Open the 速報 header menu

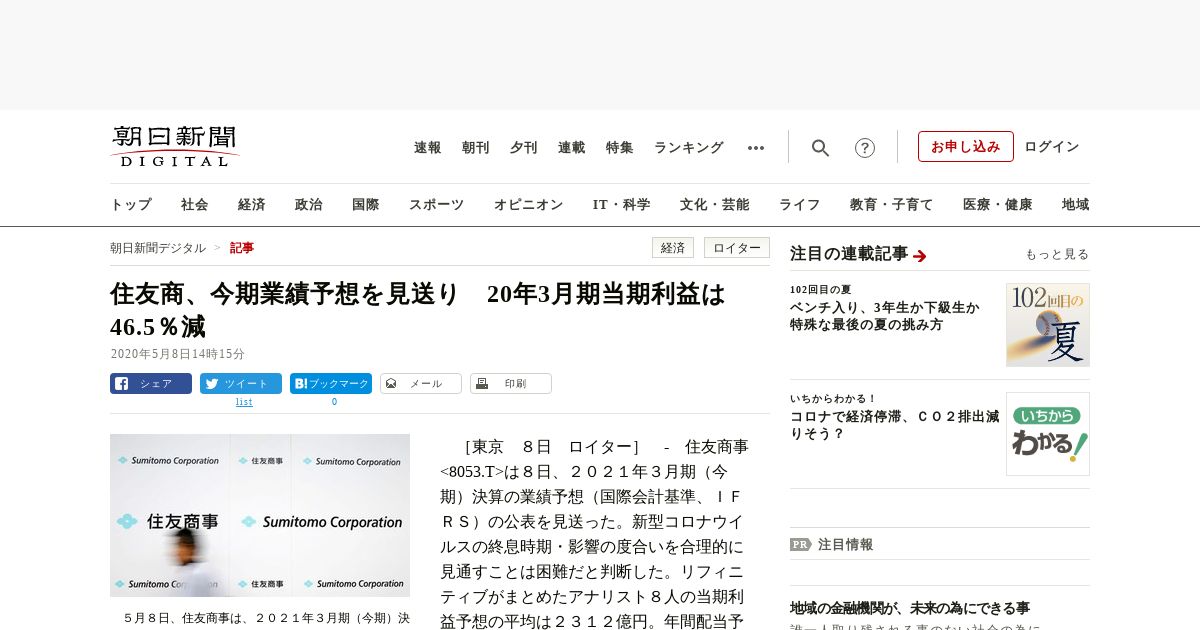[428, 148]
